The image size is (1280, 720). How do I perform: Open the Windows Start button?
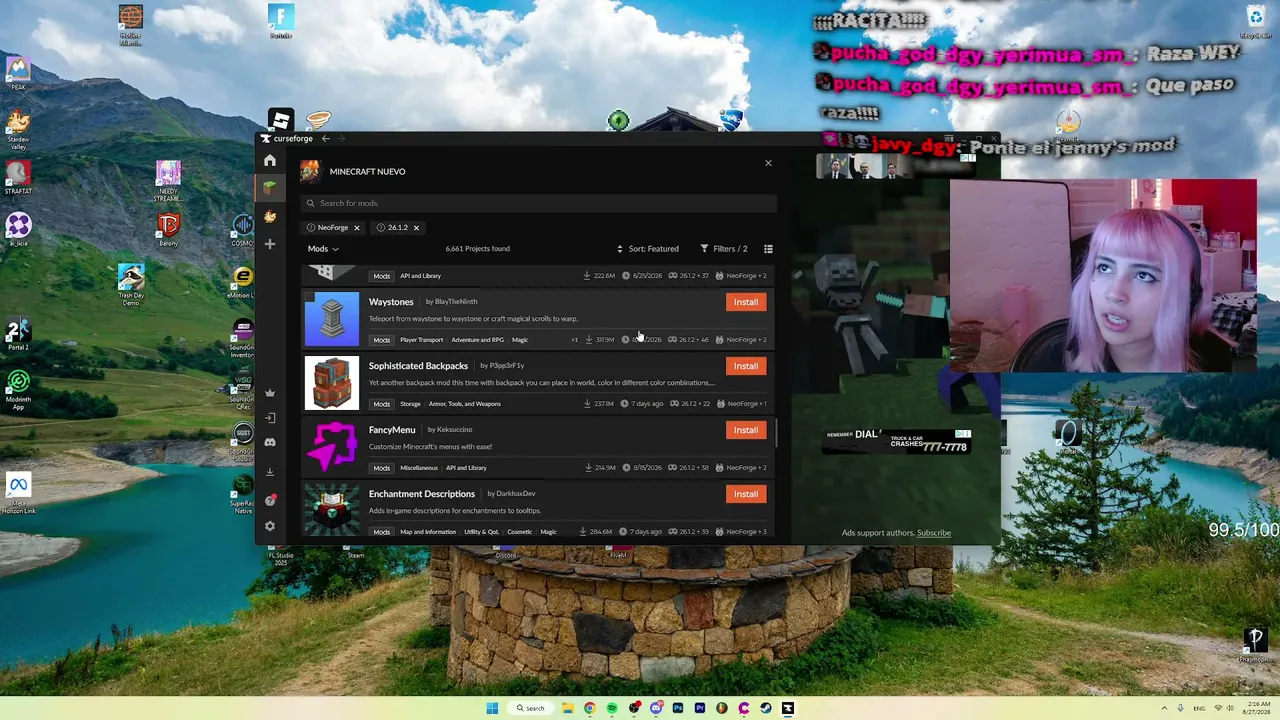tap(492, 708)
